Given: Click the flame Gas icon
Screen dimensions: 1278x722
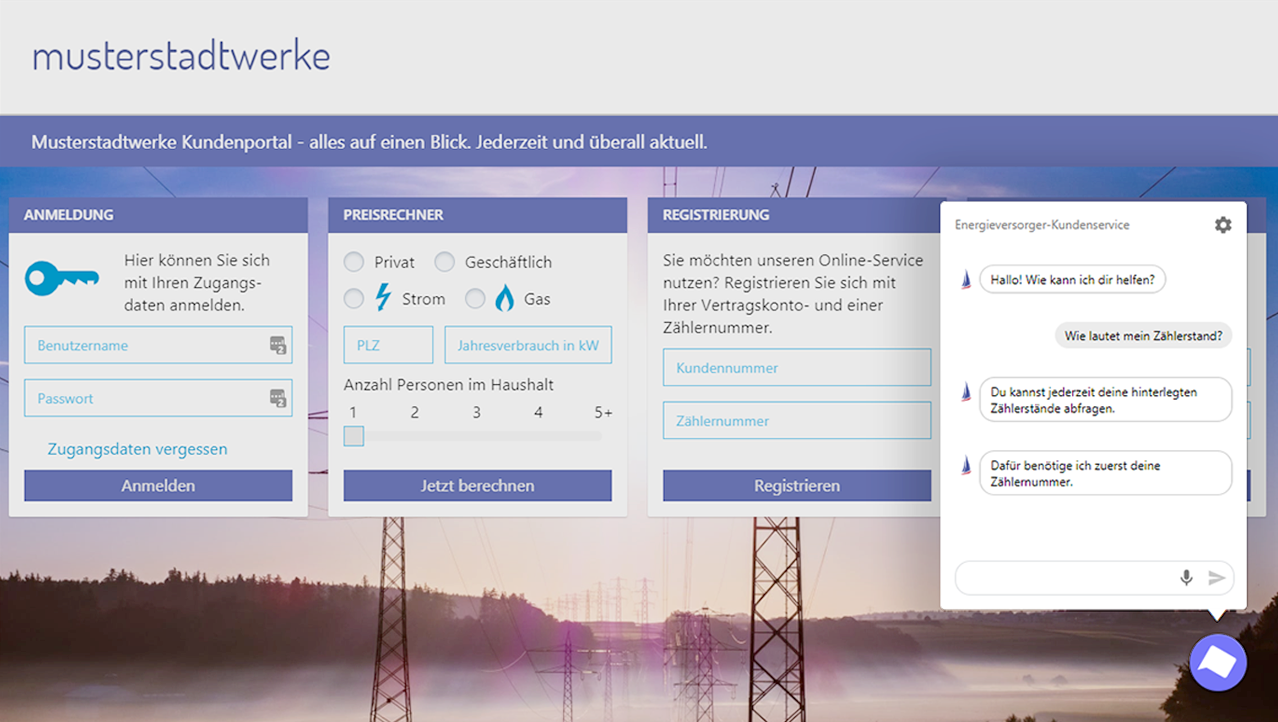Looking at the screenshot, I should (x=505, y=298).
